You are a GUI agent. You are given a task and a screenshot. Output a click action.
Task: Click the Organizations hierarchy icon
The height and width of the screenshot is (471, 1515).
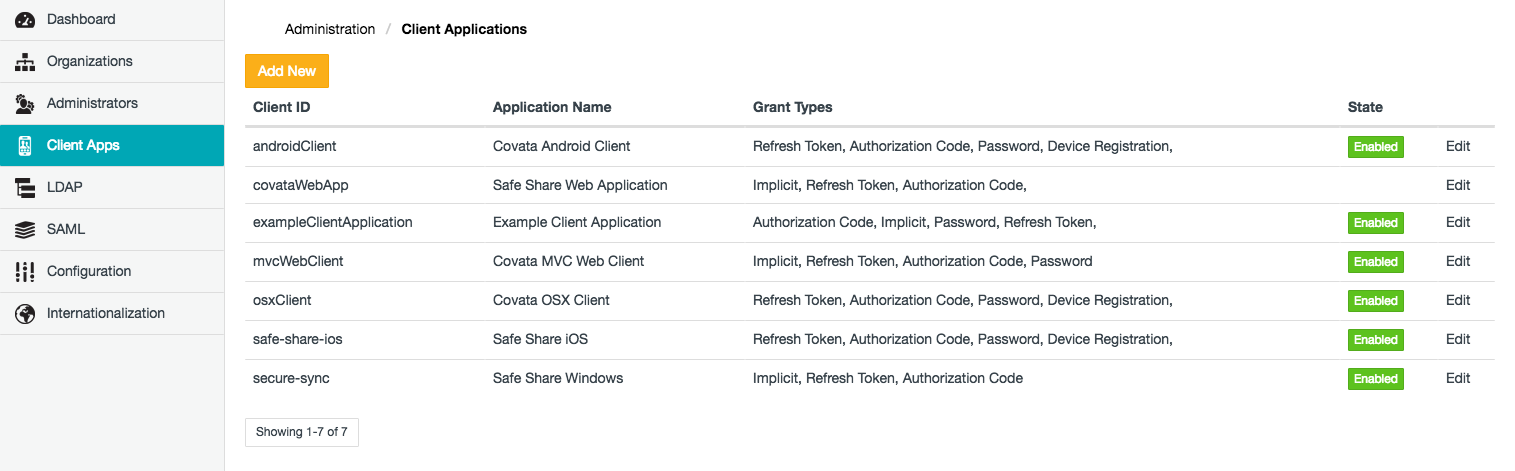[25, 62]
